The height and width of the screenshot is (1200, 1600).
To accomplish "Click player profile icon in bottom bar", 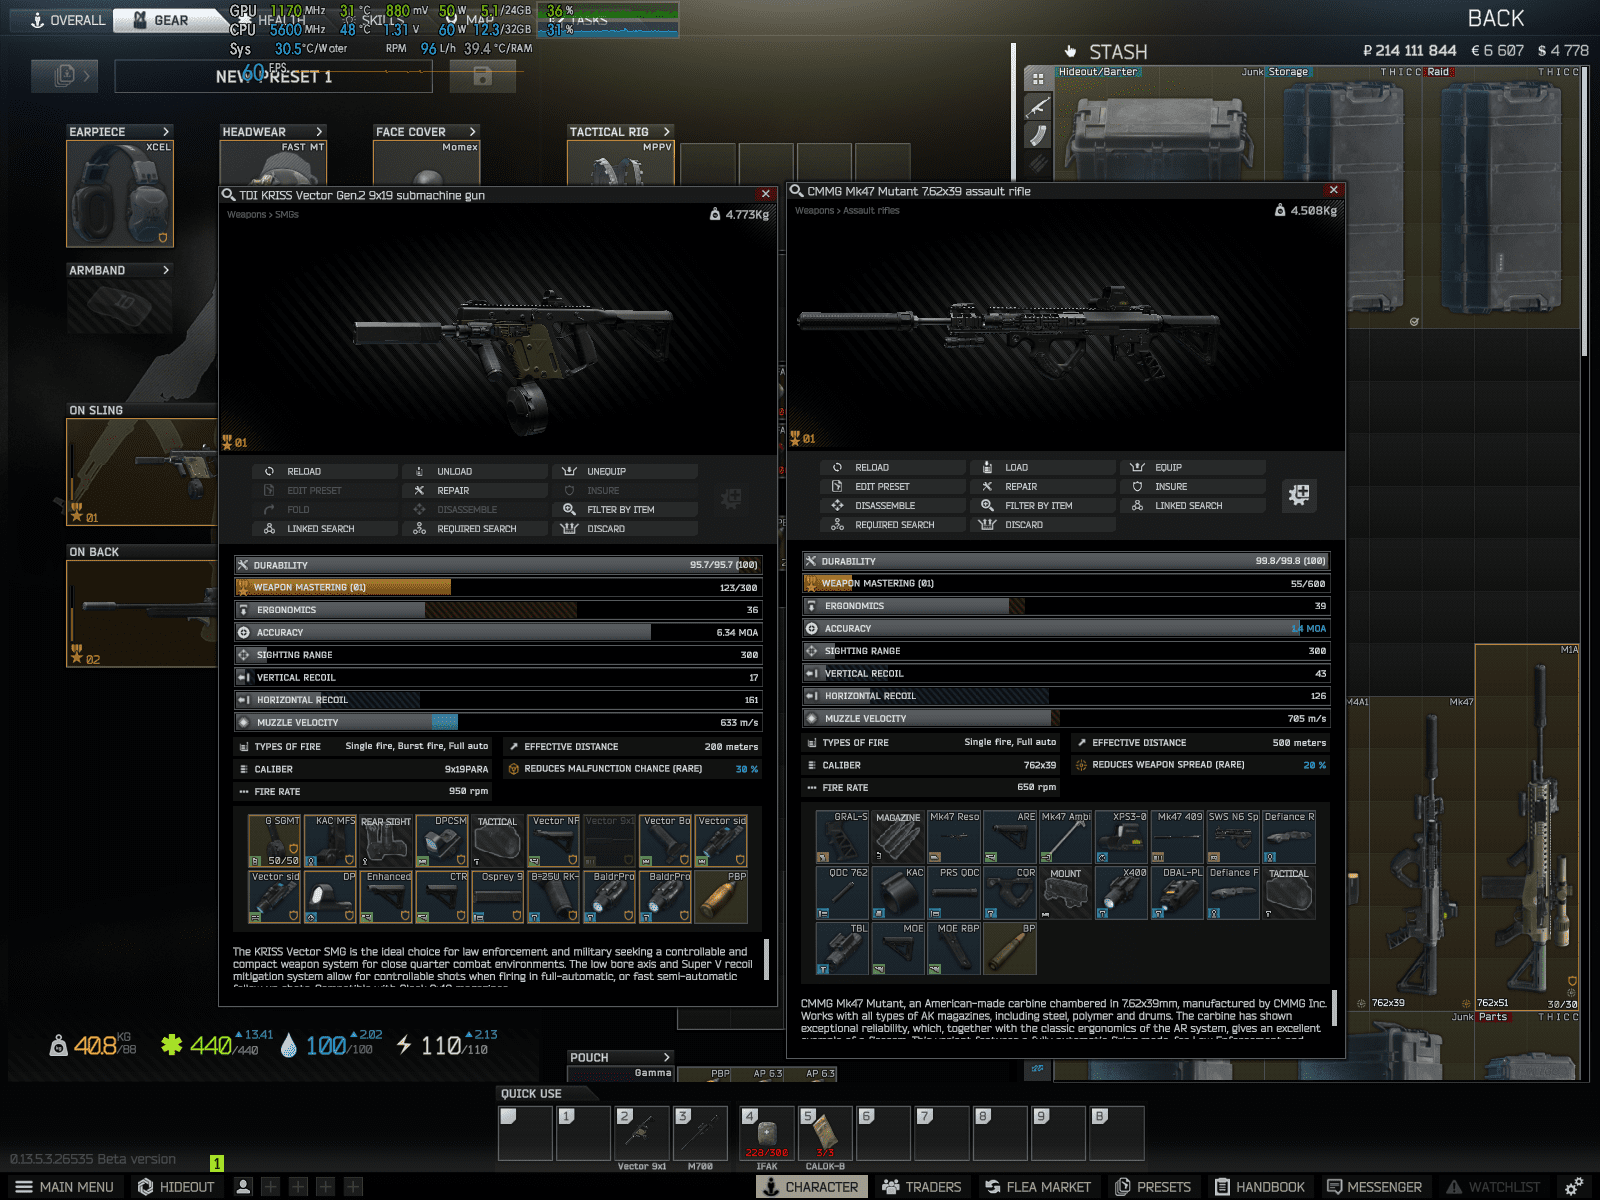I will coord(243,1186).
